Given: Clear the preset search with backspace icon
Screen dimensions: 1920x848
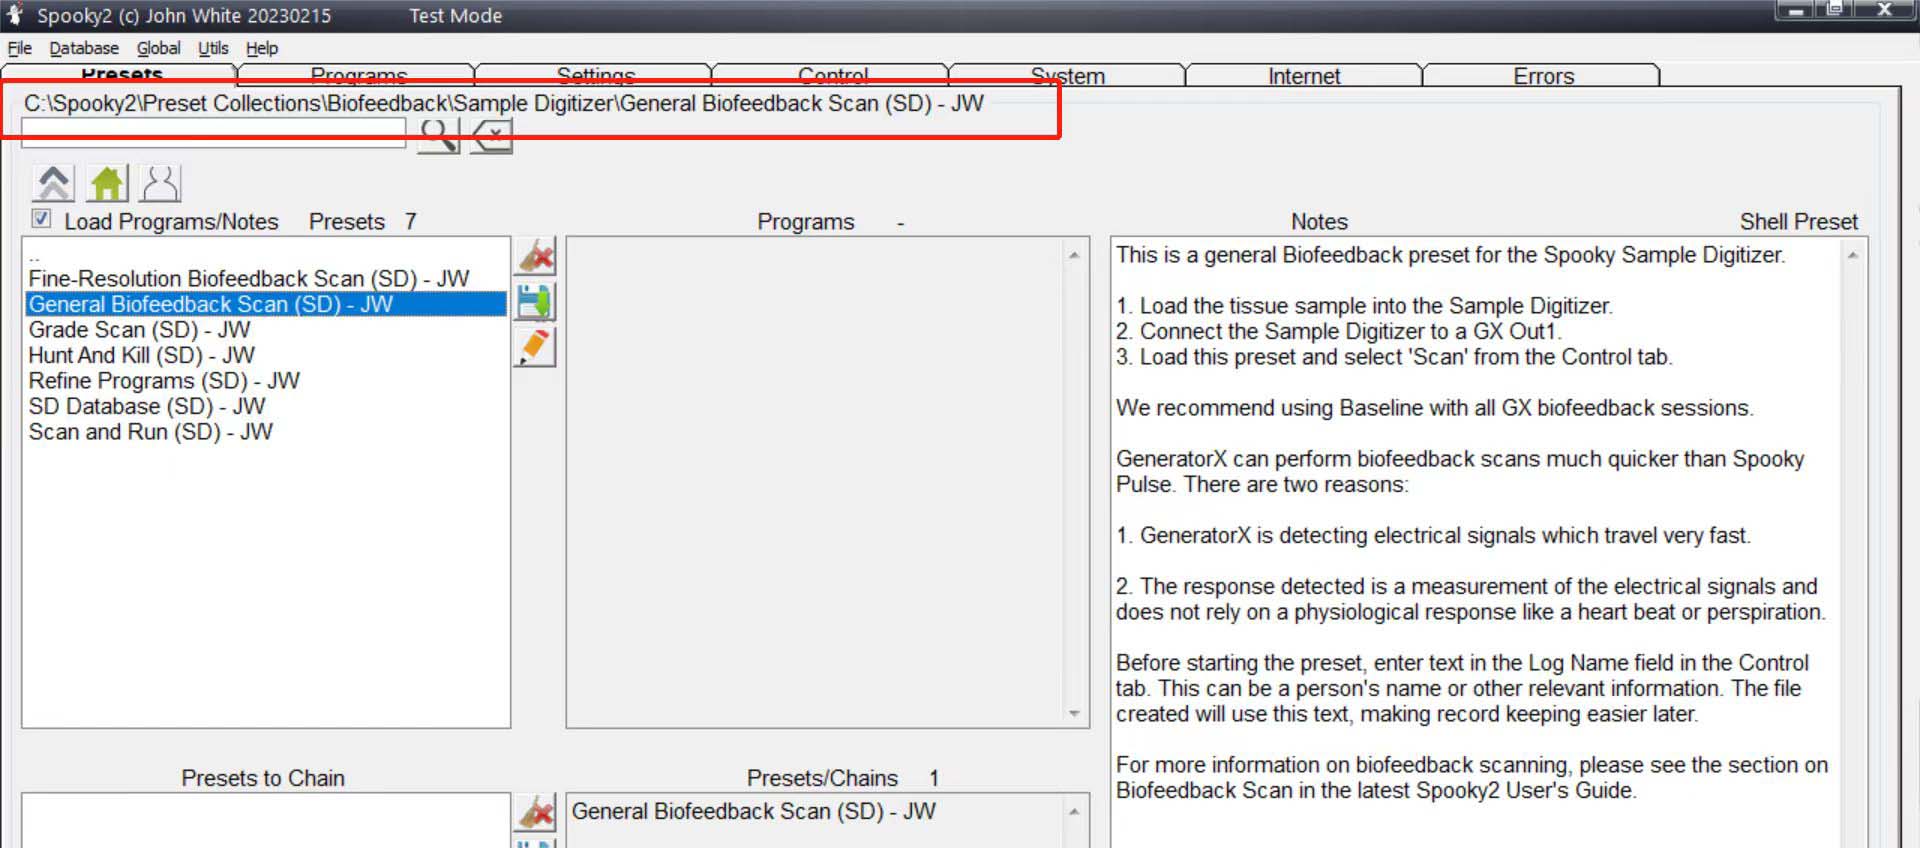Looking at the screenshot, I should click(492, 136).
